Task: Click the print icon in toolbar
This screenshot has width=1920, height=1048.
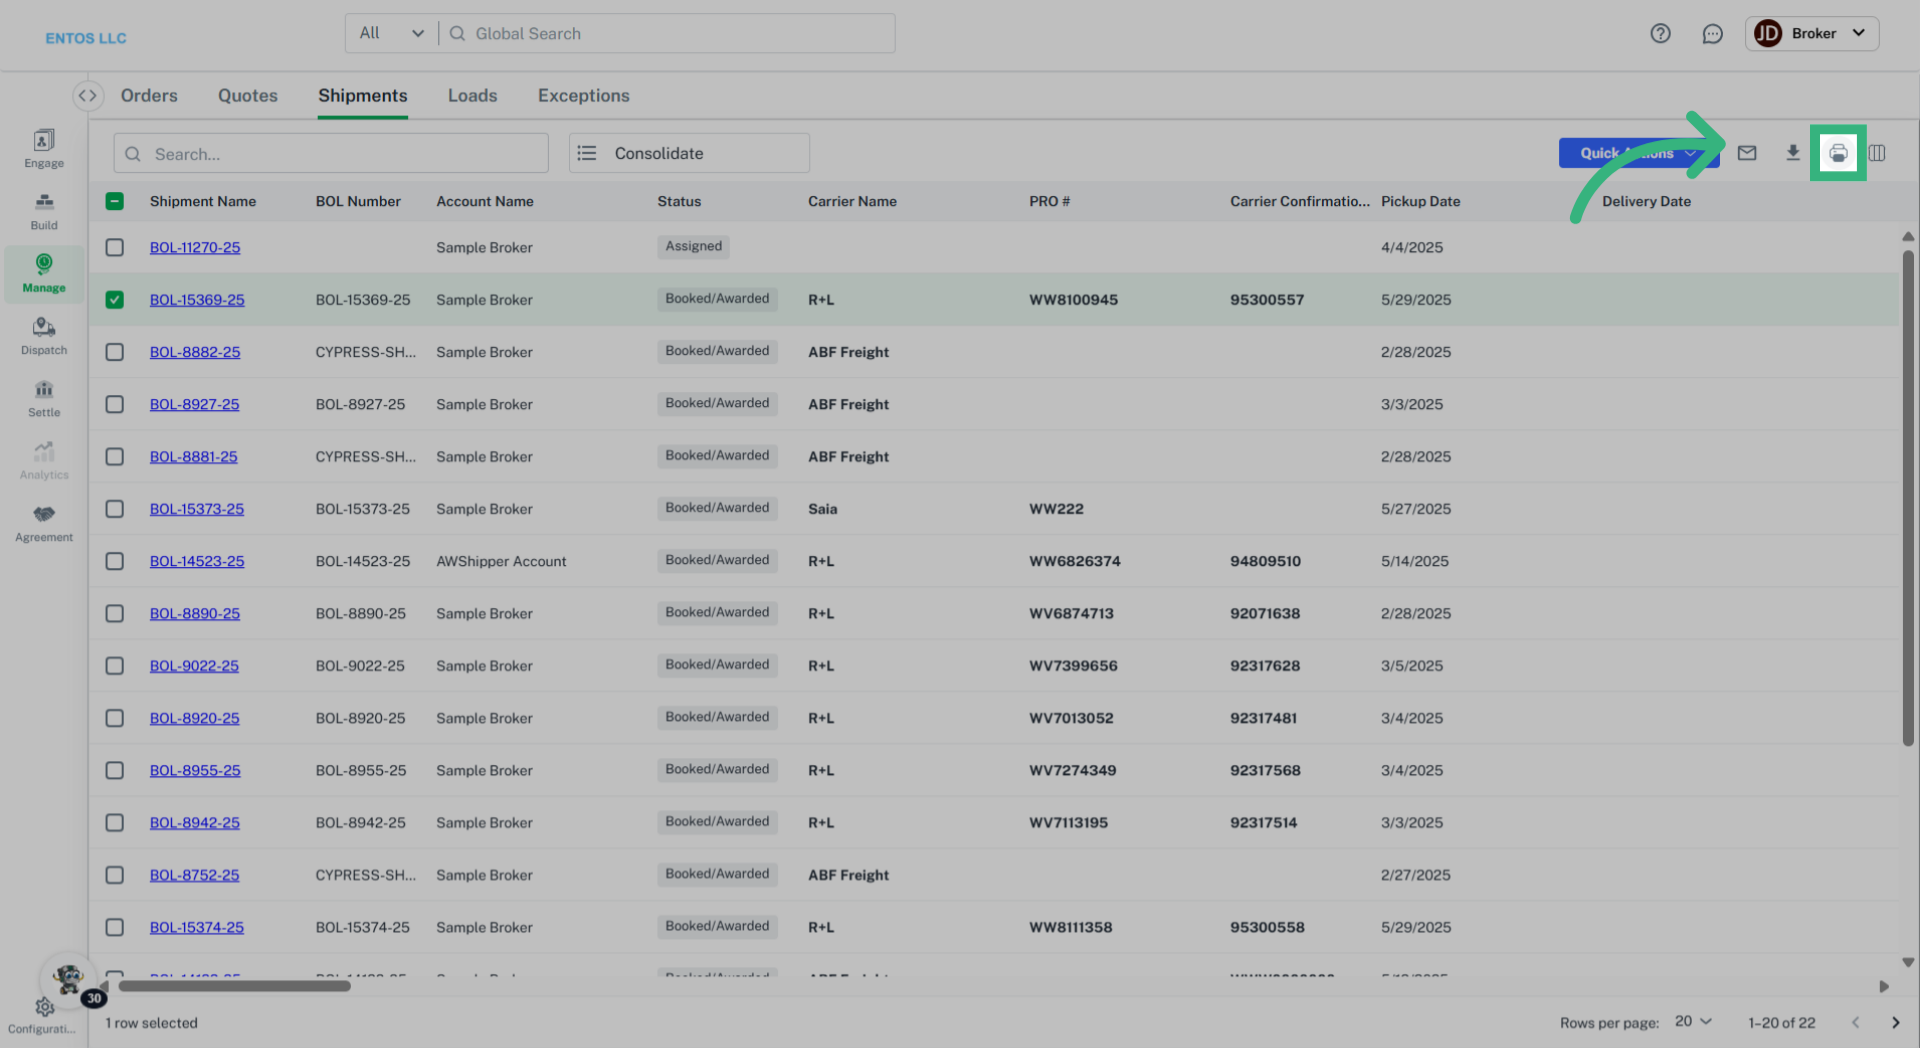Action: 1837,153
